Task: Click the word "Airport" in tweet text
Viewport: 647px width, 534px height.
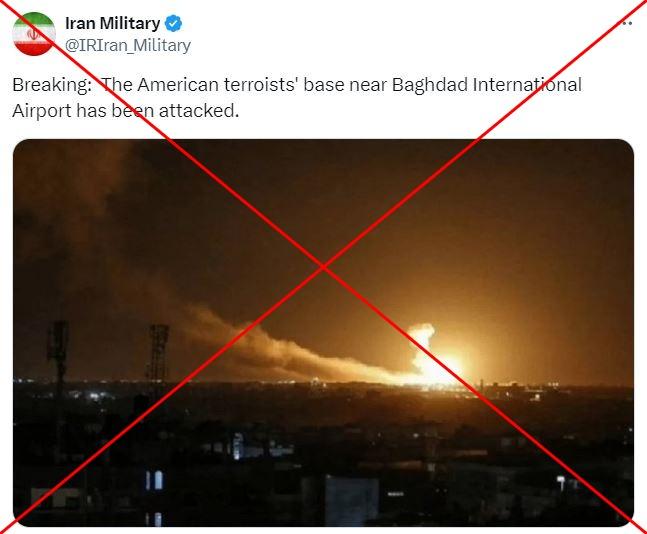Action: [42, 111]
